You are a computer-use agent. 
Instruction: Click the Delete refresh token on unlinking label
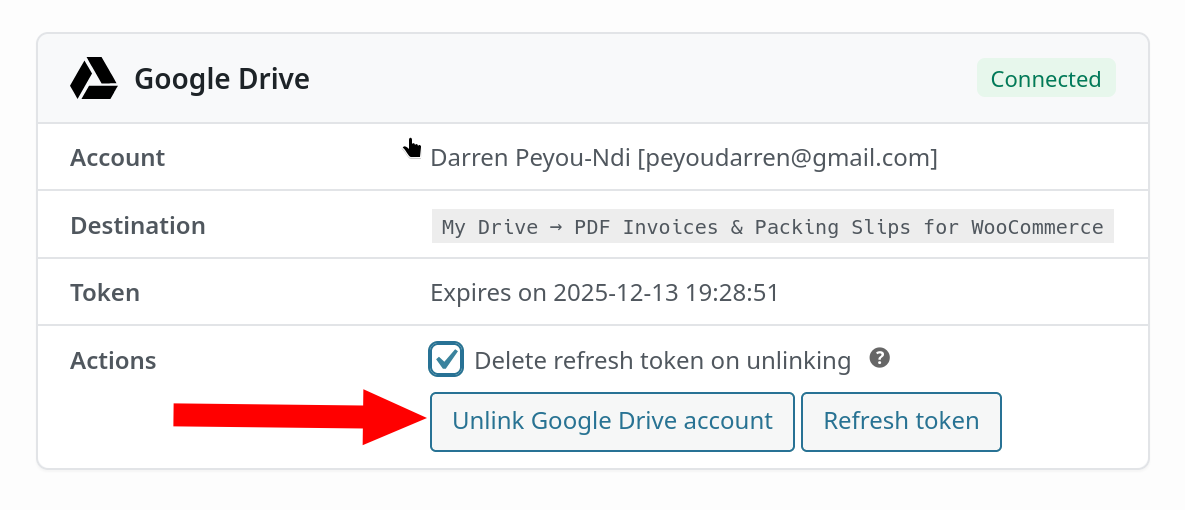pyautogui.click(x=662, y=360)
